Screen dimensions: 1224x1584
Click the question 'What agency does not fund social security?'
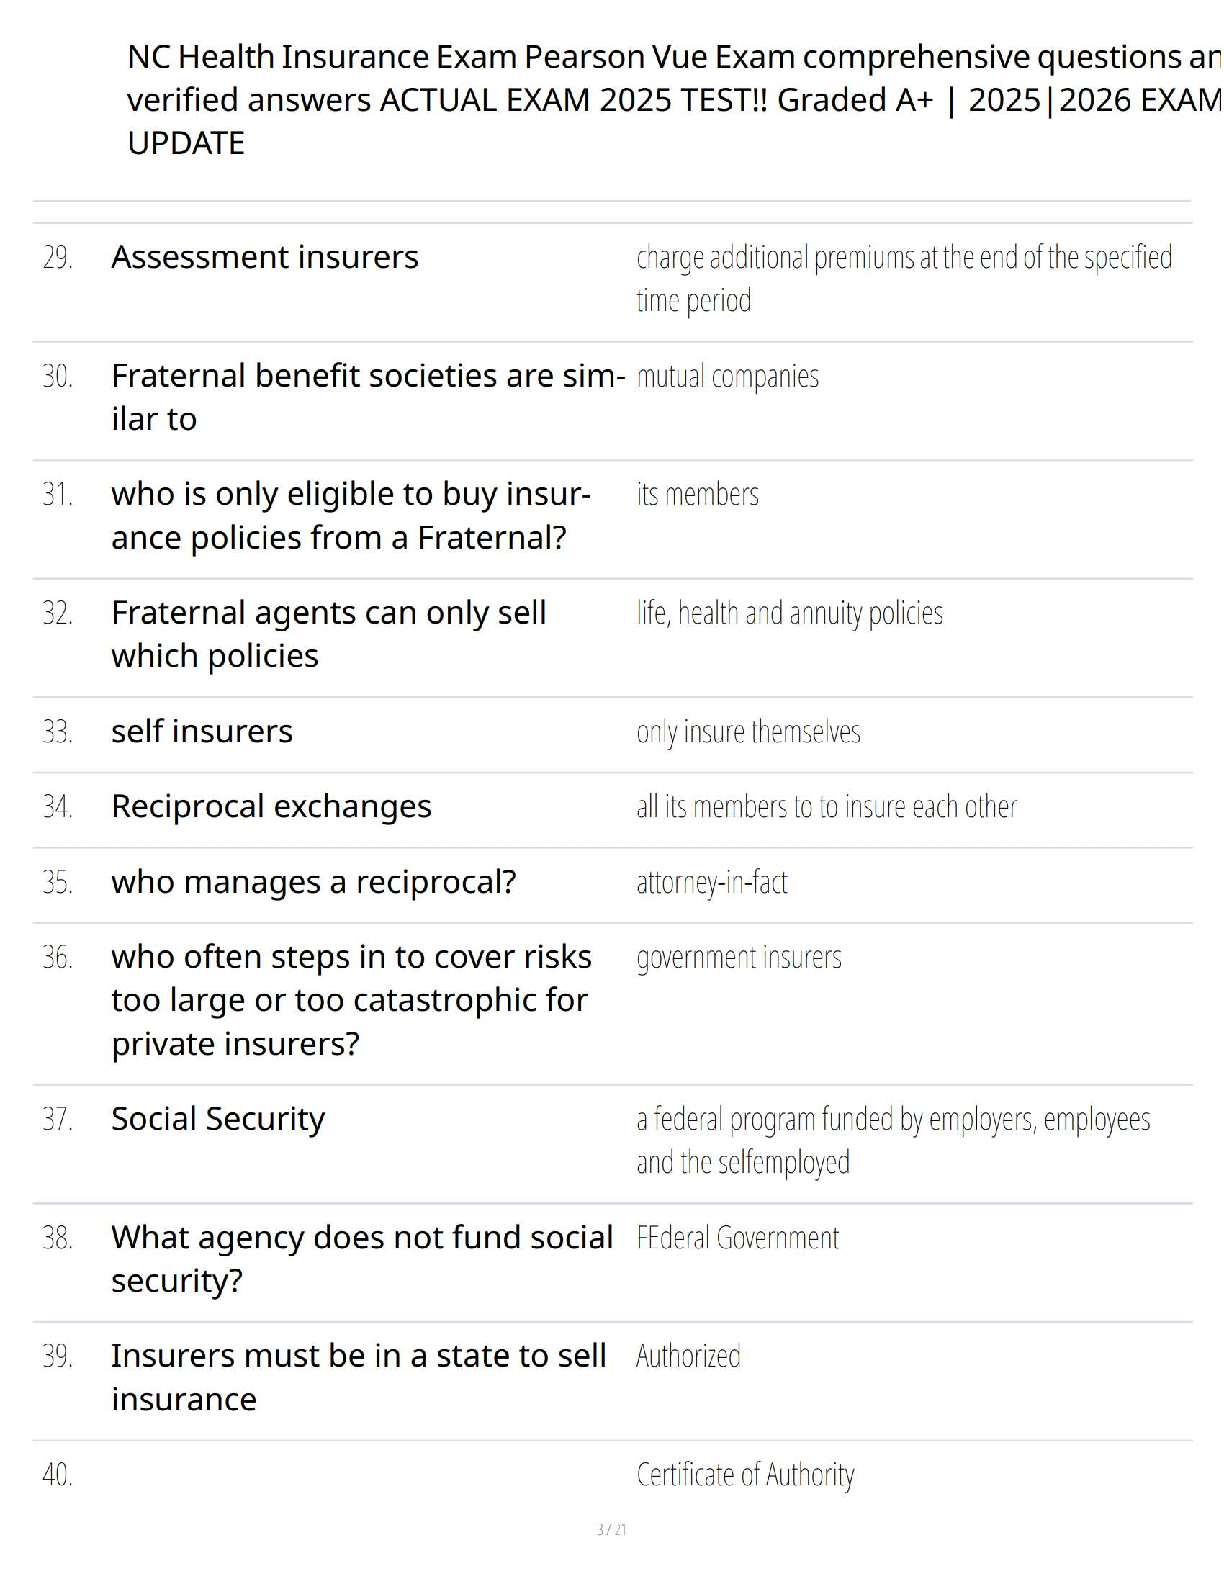[361, 1259]
